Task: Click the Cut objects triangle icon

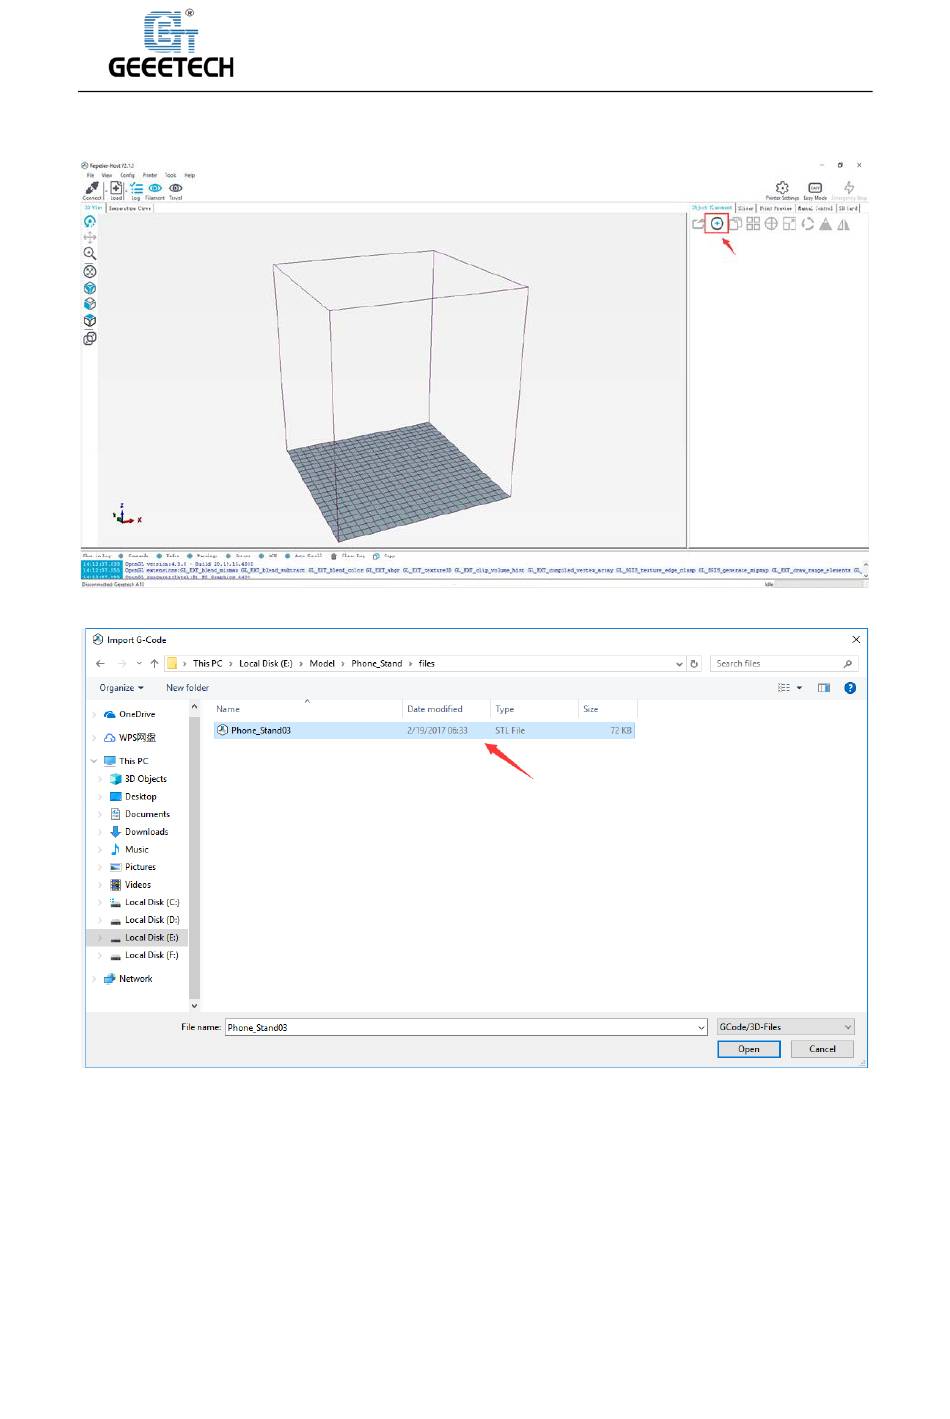Action: tap(825, 224)
